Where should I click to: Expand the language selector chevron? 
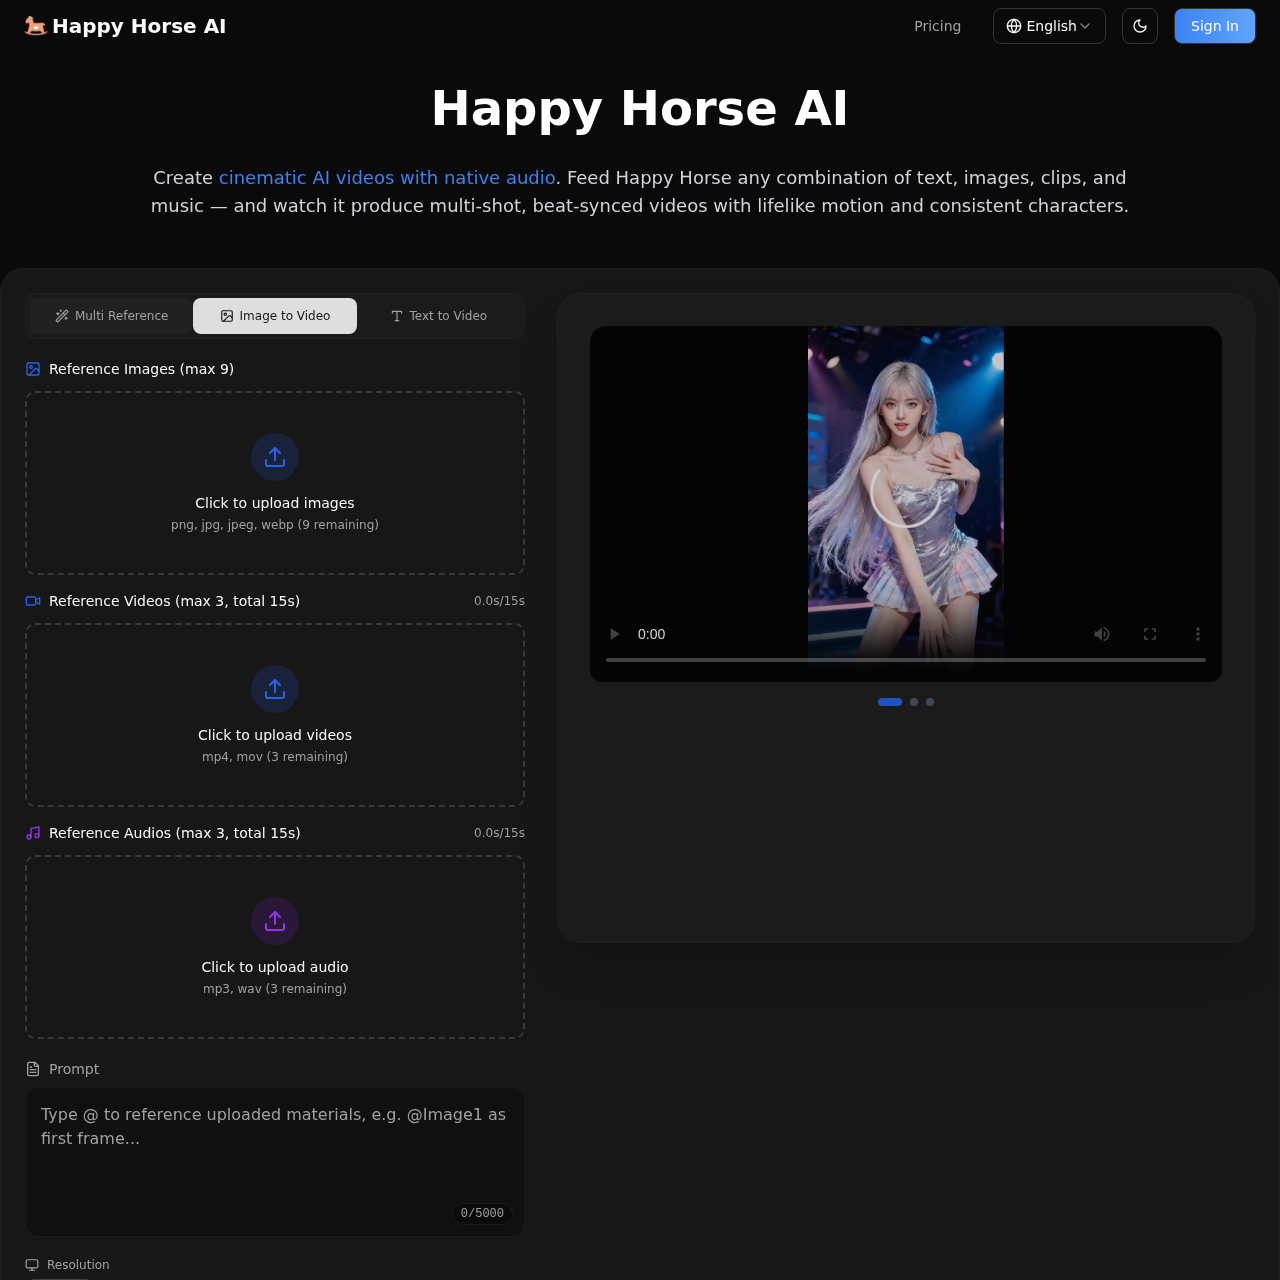1086,27
